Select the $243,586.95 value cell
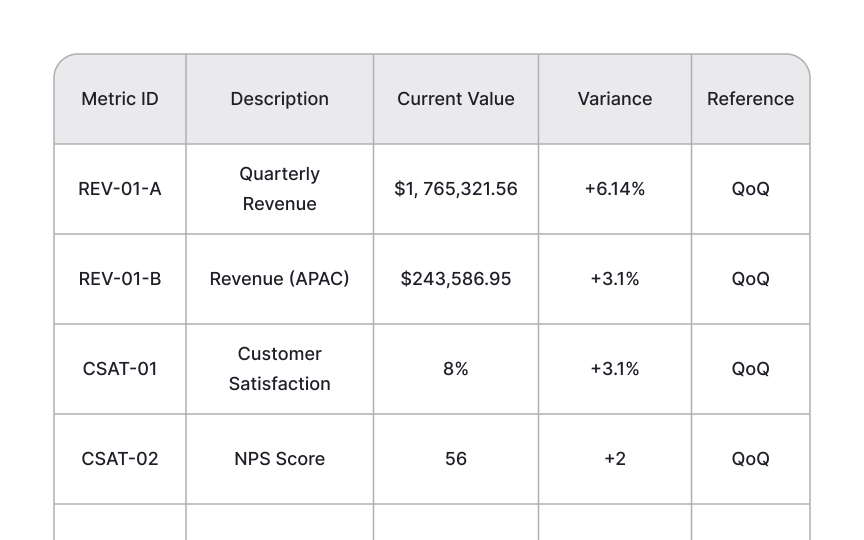The width and height of the screenshot is (864, 540). click(456, 279)
